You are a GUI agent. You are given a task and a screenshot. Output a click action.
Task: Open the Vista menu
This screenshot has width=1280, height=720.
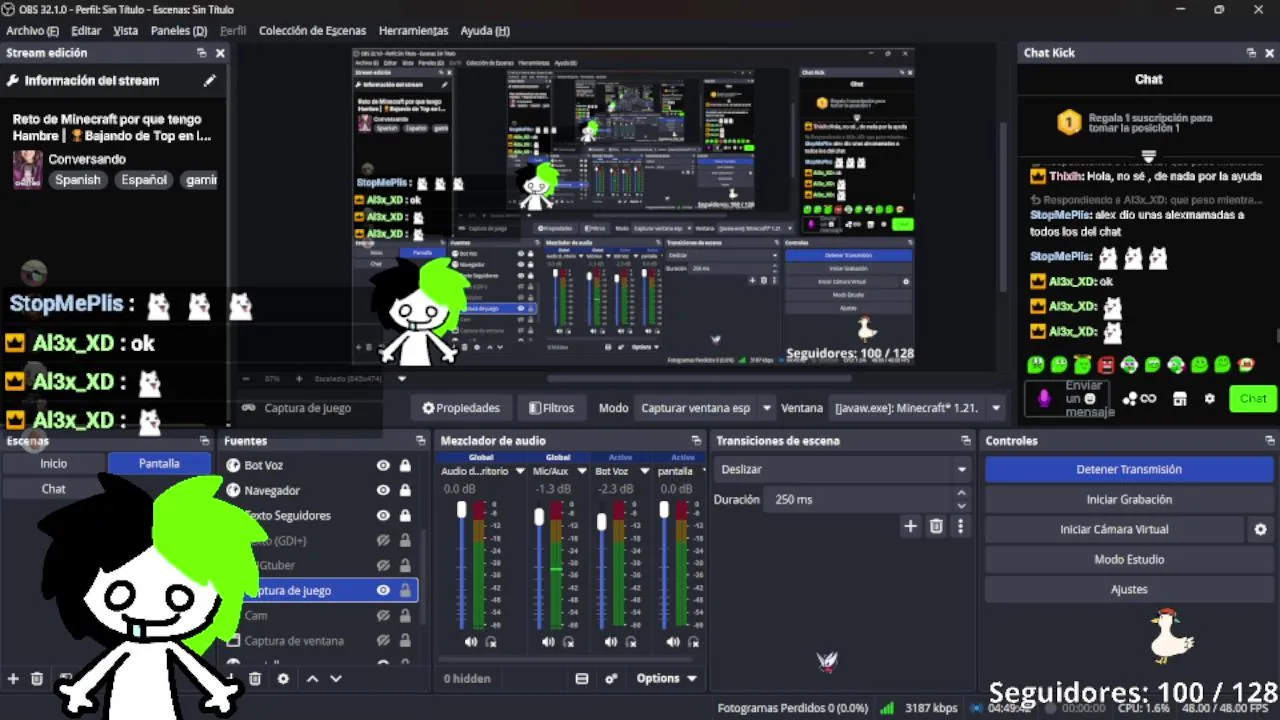126,31
